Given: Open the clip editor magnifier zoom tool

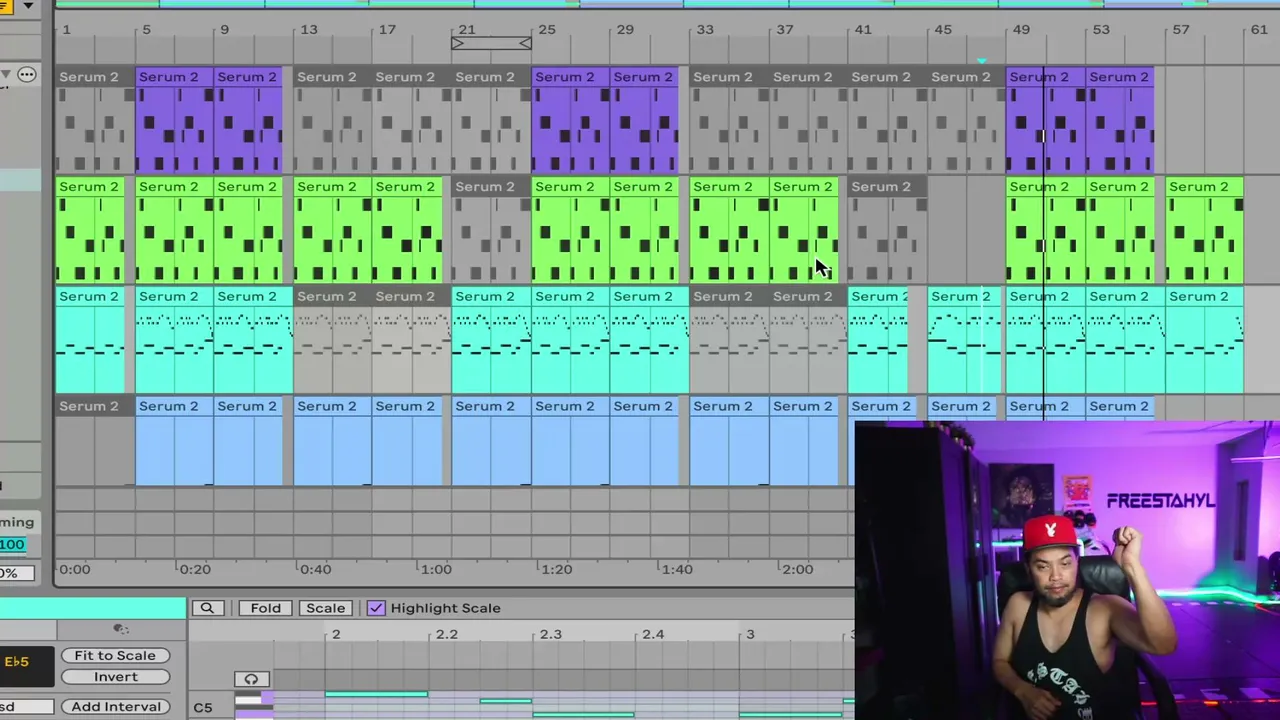Looking at the screenshot, I should (x=207, y=608).
